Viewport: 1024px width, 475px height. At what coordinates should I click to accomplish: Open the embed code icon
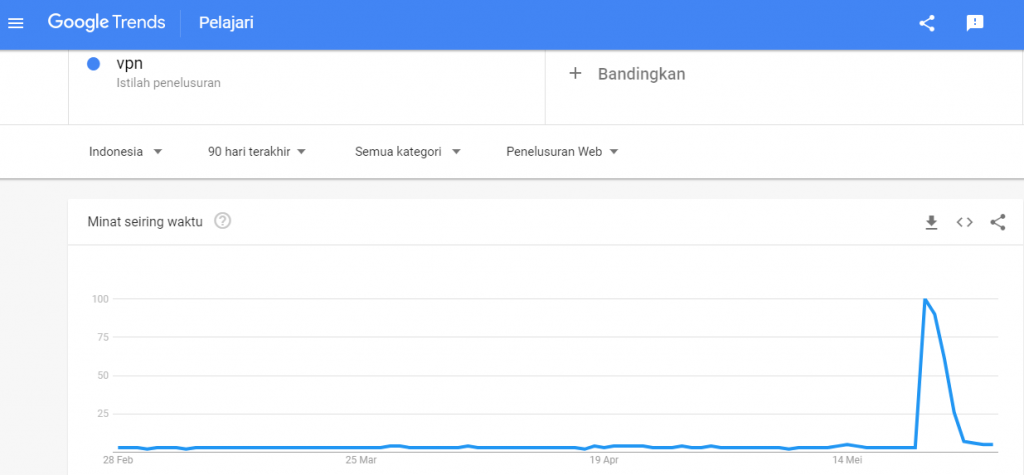point(965,222)
